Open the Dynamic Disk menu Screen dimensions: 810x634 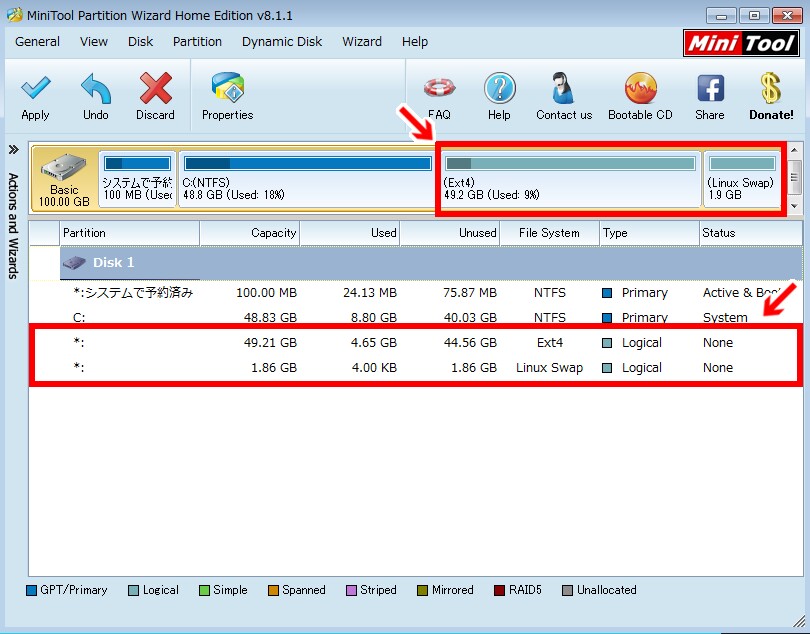(282, 42)
